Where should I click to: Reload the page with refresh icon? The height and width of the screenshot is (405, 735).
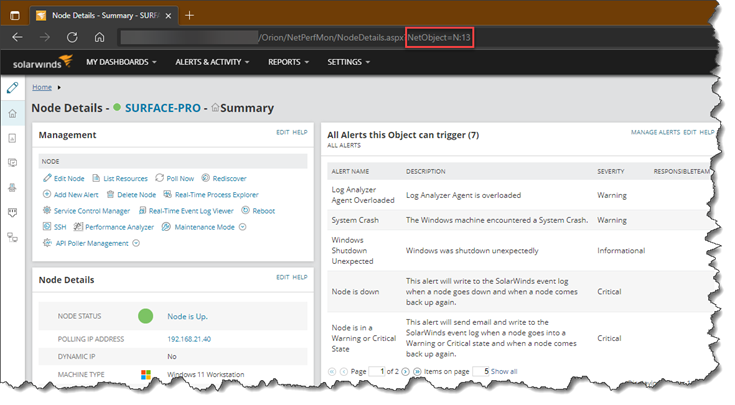click(x=72, y=37)
